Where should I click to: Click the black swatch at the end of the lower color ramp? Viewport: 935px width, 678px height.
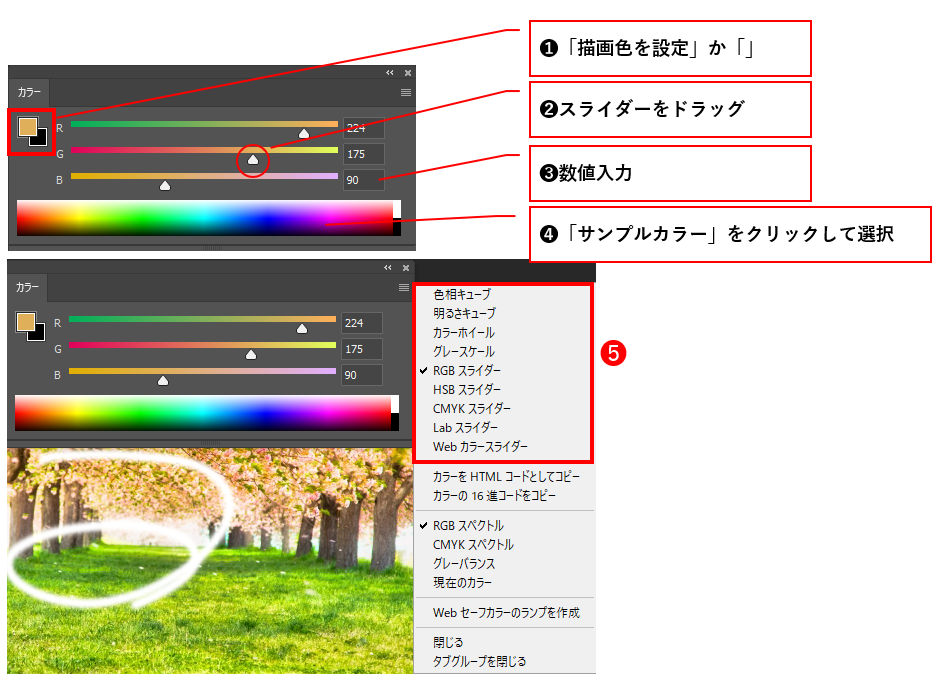click(395, 423)
